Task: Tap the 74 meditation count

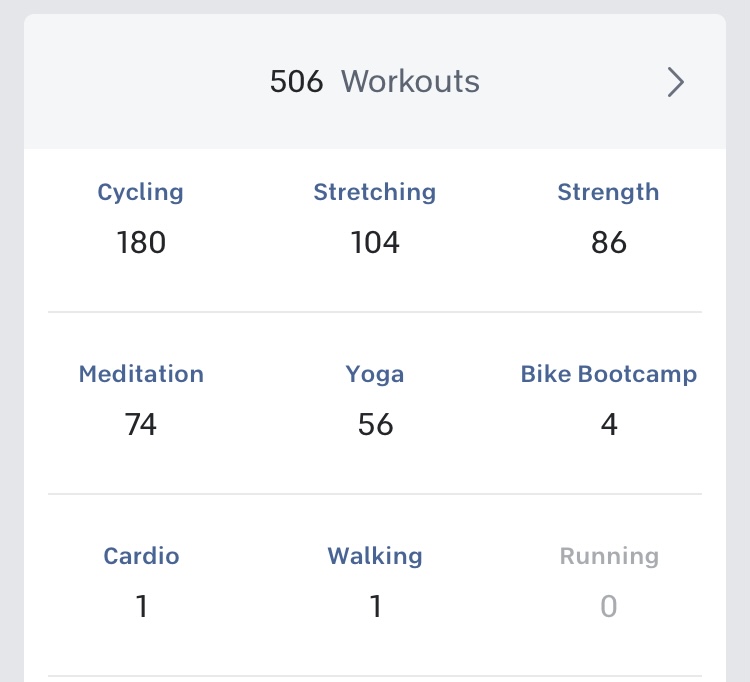Action: [141, 425]
